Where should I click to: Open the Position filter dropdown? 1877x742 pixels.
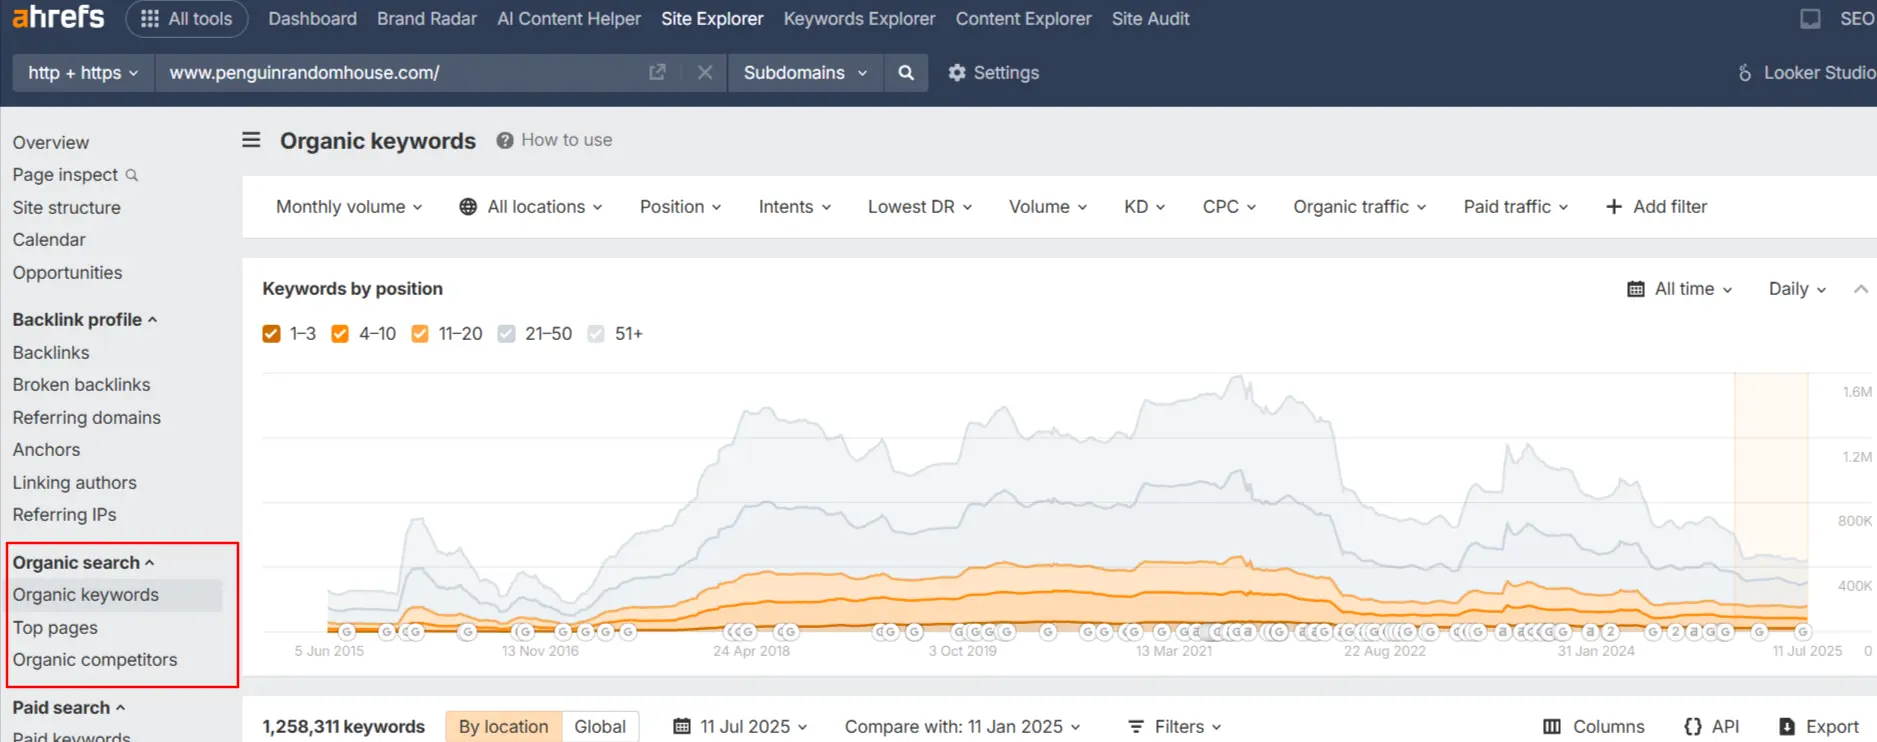pos(680,207)
